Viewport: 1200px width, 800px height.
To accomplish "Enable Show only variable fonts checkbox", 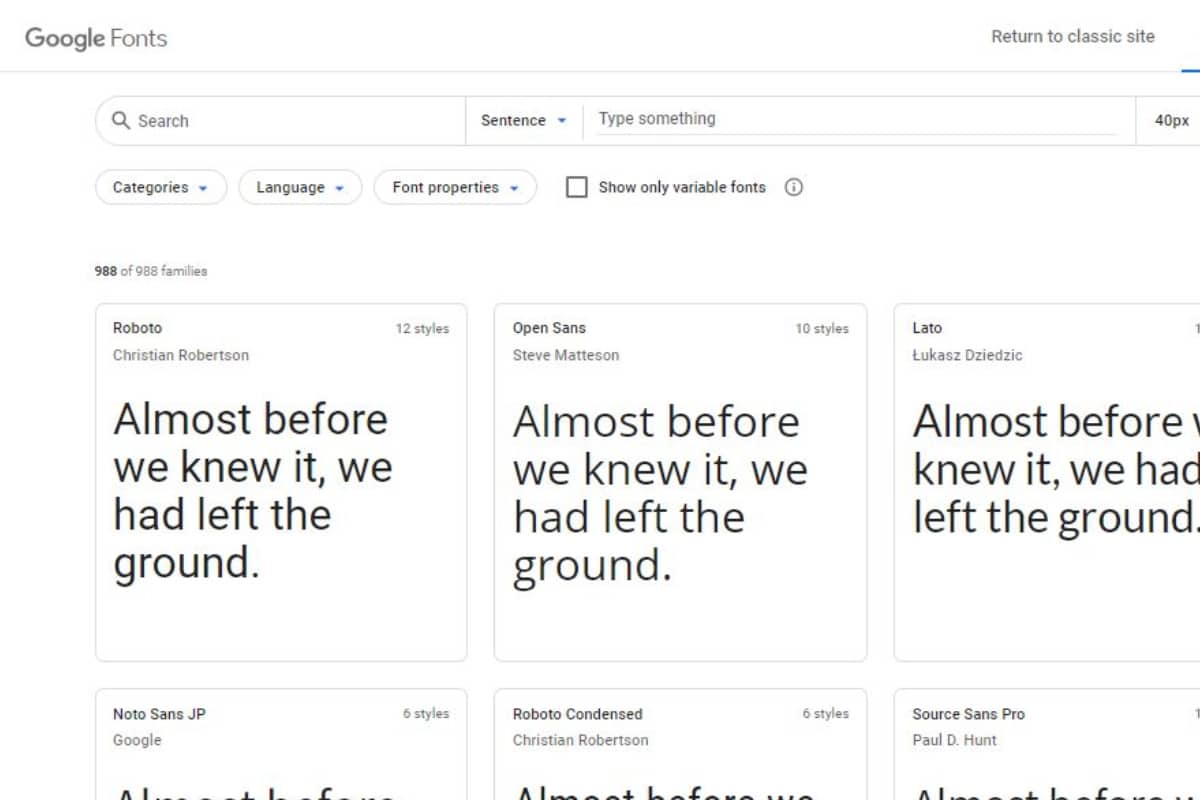I will [577, 187].
